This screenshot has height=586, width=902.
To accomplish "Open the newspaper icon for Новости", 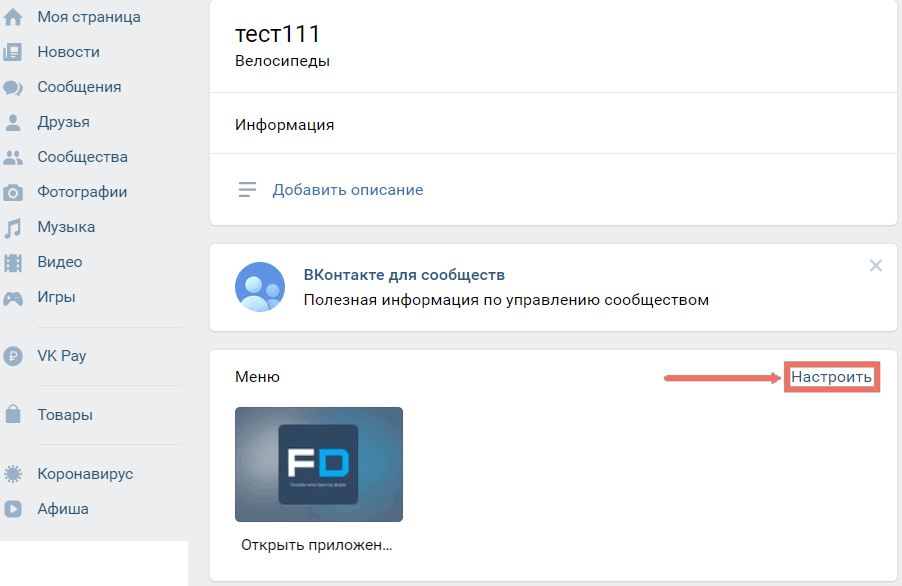I will click(13, 52).
